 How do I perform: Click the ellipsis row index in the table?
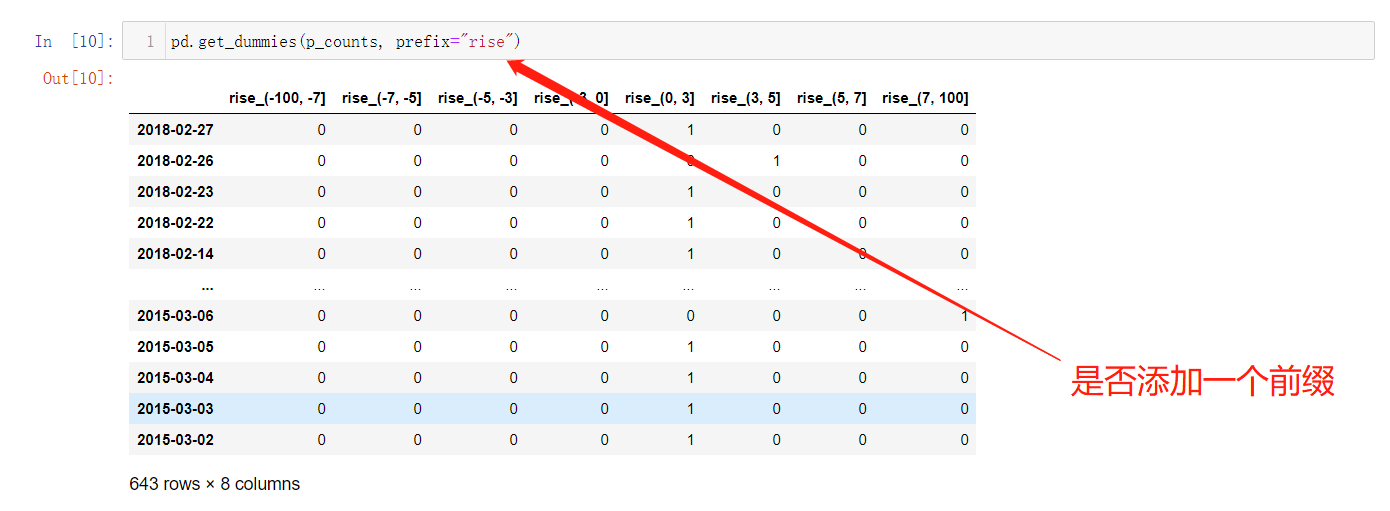207,286
